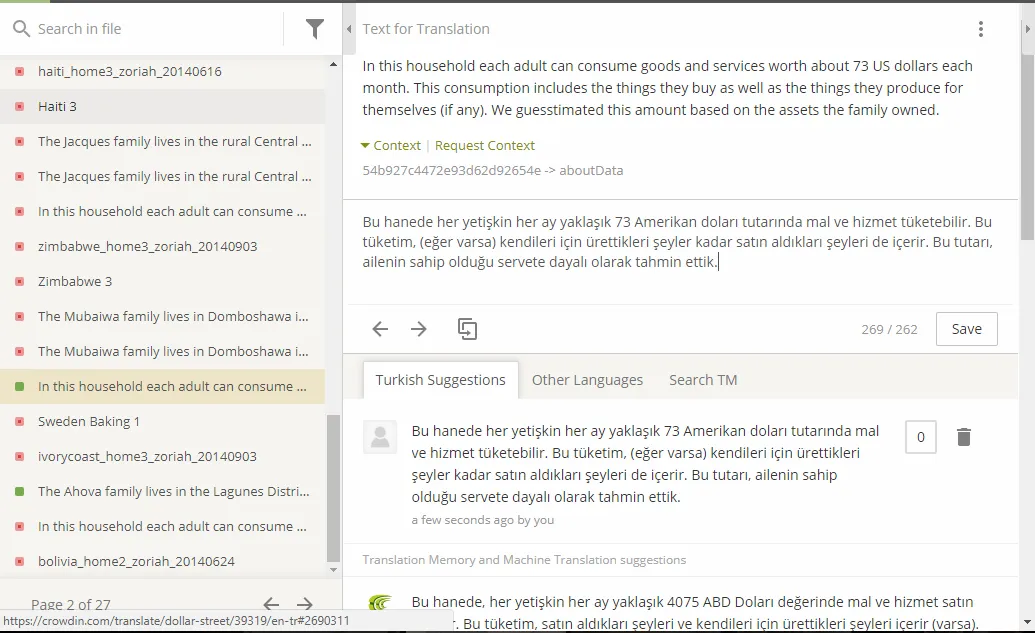Click the Page 2 of 27 label
This screenshot has width=1035, height=633.
pos(71,604)
